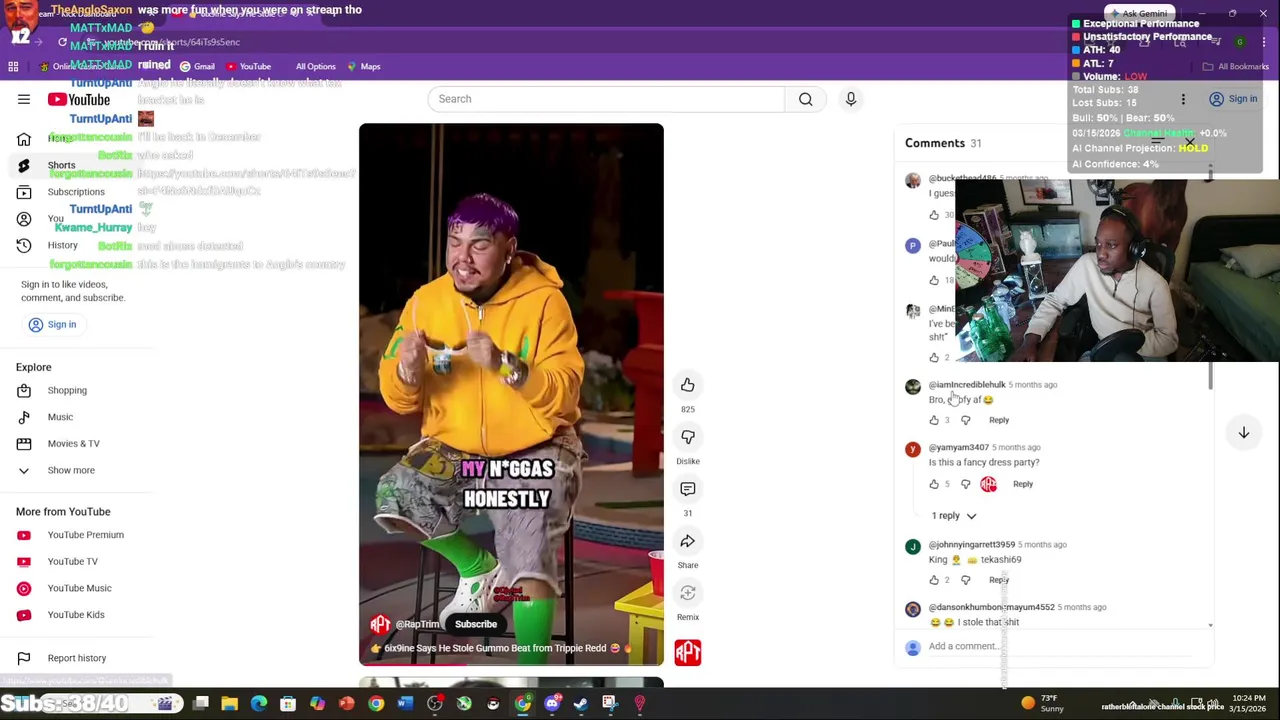Like the @johnnyingarrett3959 comment
Image resolution: width=1280 pixels, height=720 pixels.
(934, 580)
